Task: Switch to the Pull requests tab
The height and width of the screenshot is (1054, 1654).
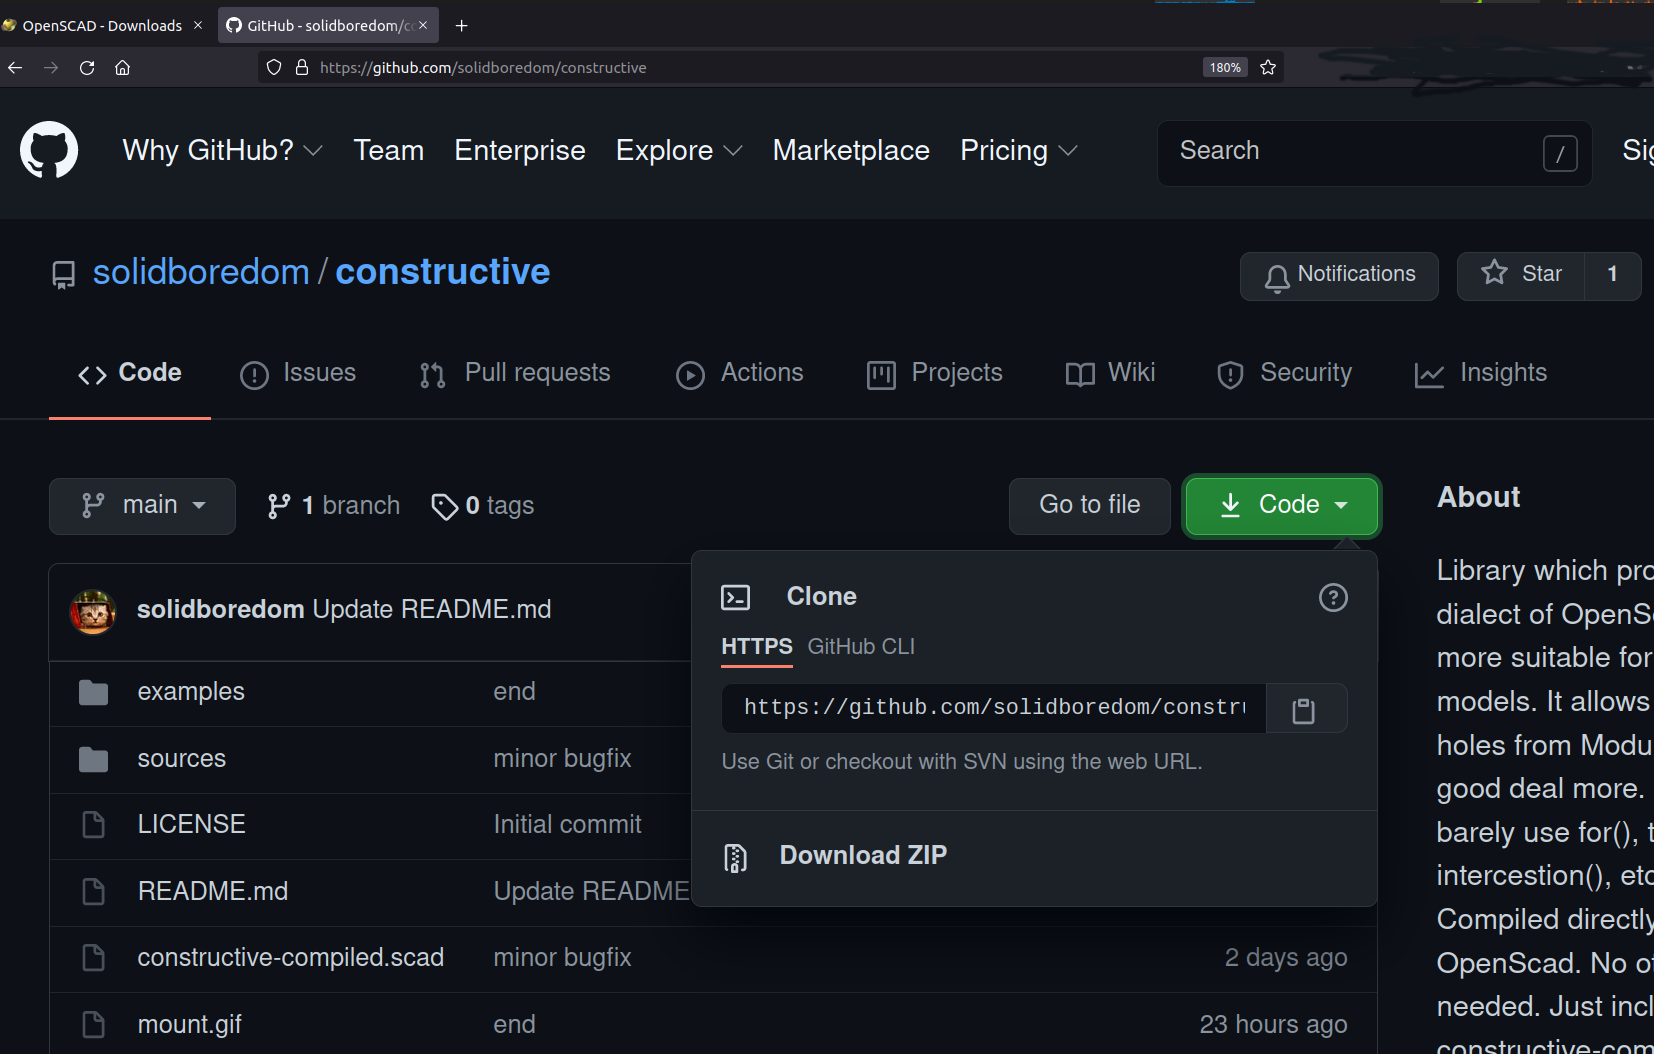Action: pyautogui.click(x=515, y=373)
